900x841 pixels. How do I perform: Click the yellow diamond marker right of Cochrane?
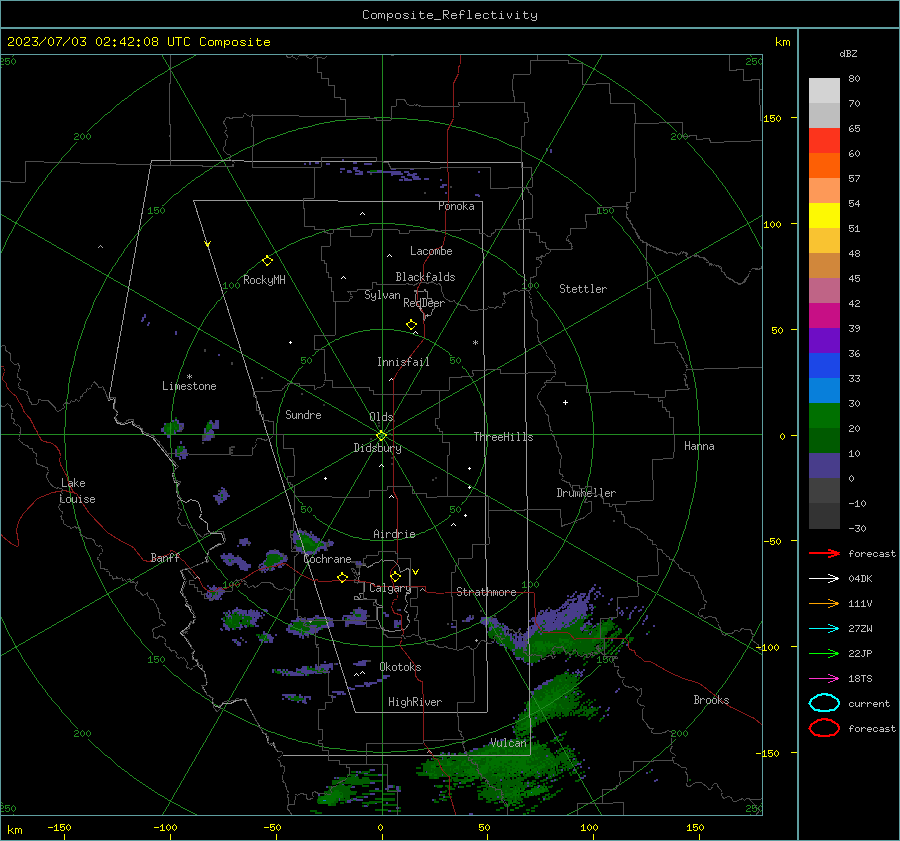[342, 577]
